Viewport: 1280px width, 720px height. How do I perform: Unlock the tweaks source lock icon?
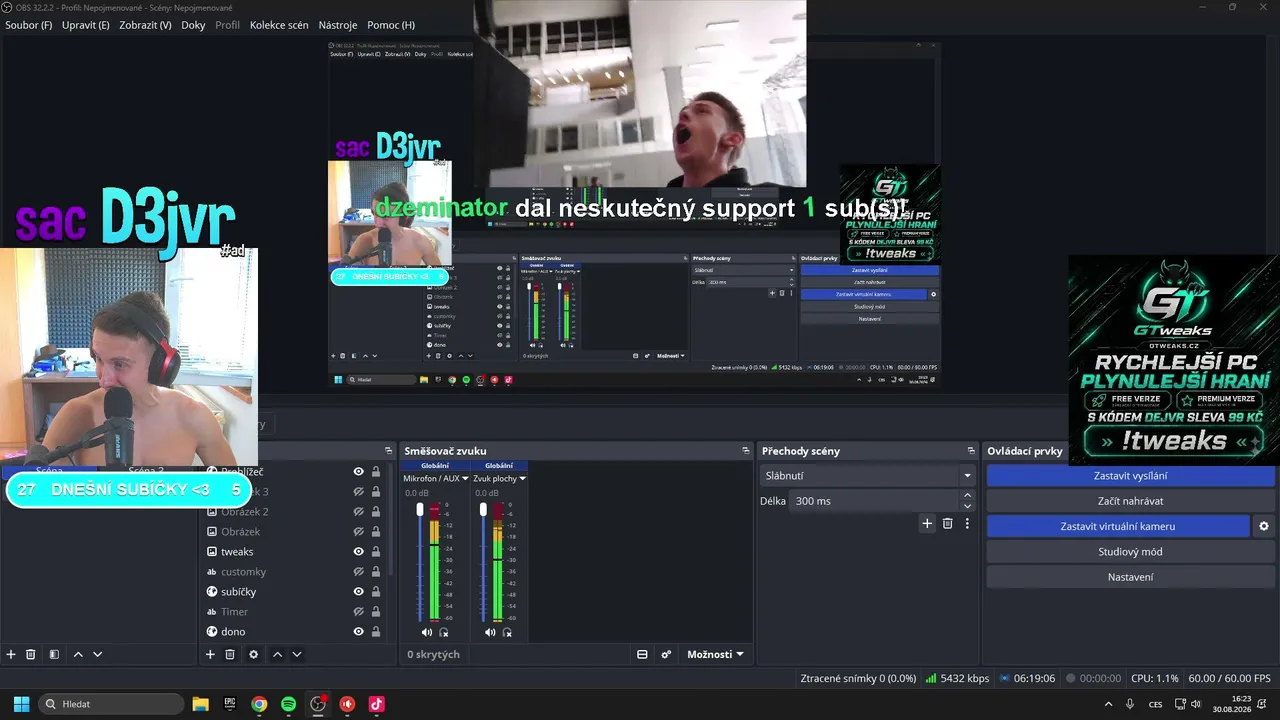pos(376,552)
